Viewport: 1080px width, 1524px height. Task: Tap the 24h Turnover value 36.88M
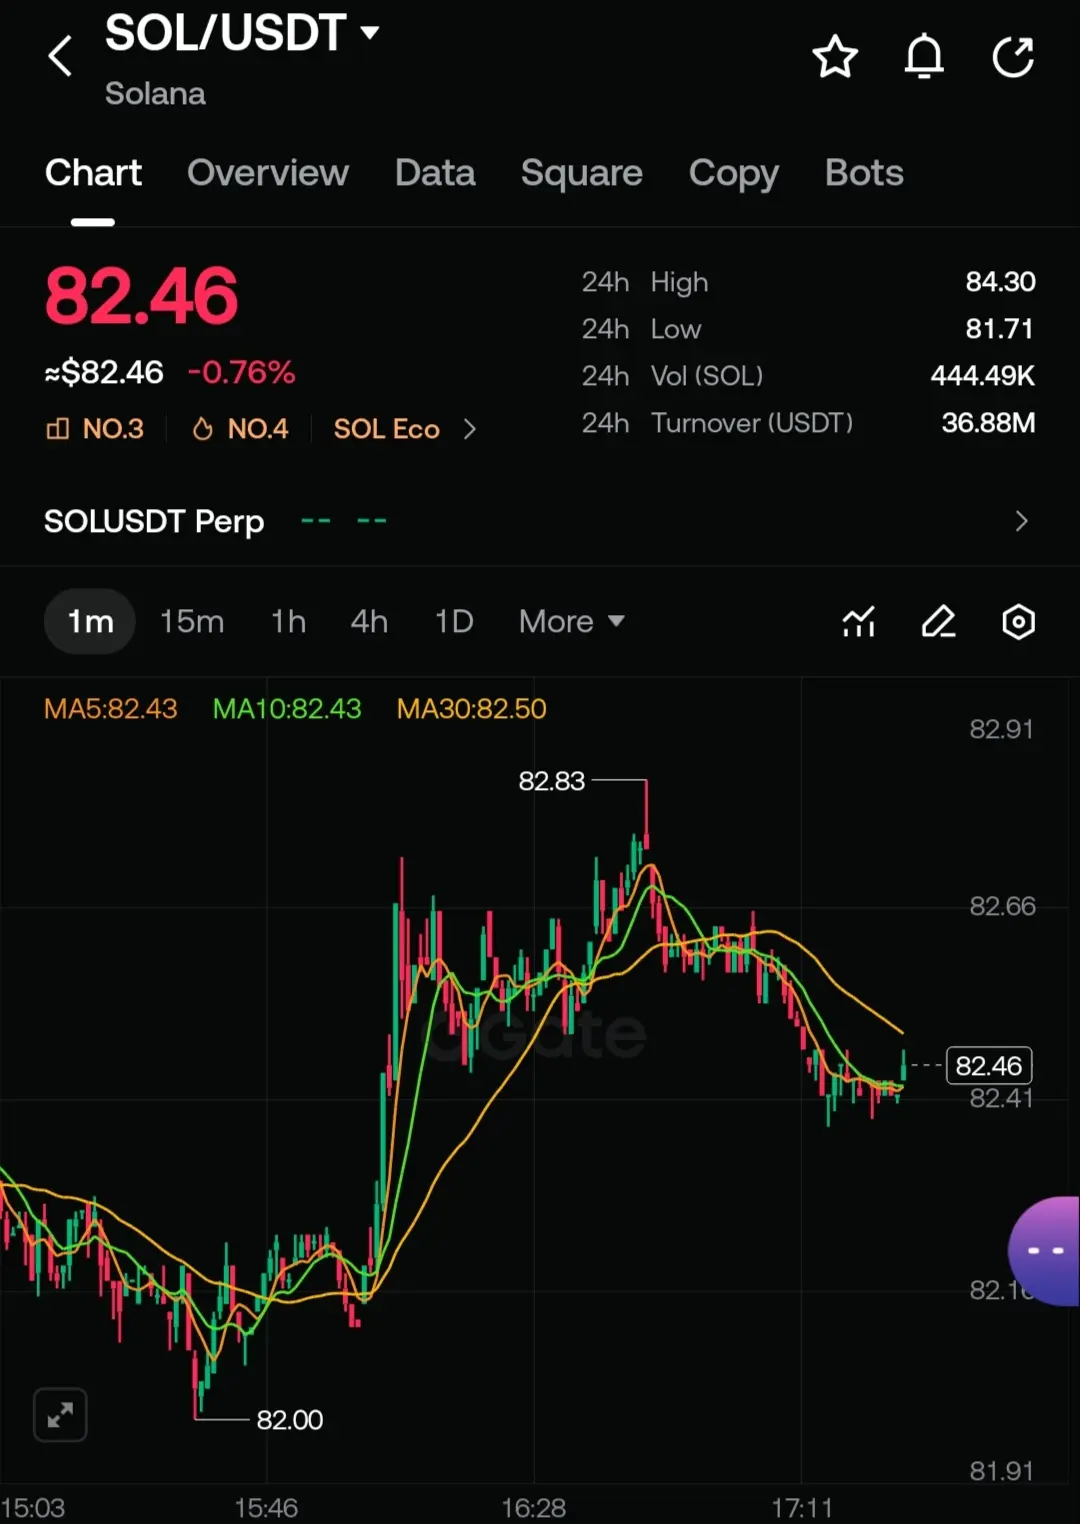[x=988, y=423]
